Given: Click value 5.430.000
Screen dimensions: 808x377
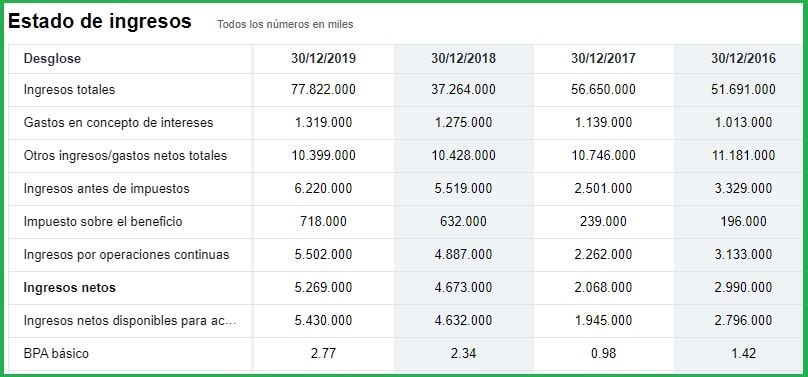Looking at the screenshot, I should [x=323, y=320].
